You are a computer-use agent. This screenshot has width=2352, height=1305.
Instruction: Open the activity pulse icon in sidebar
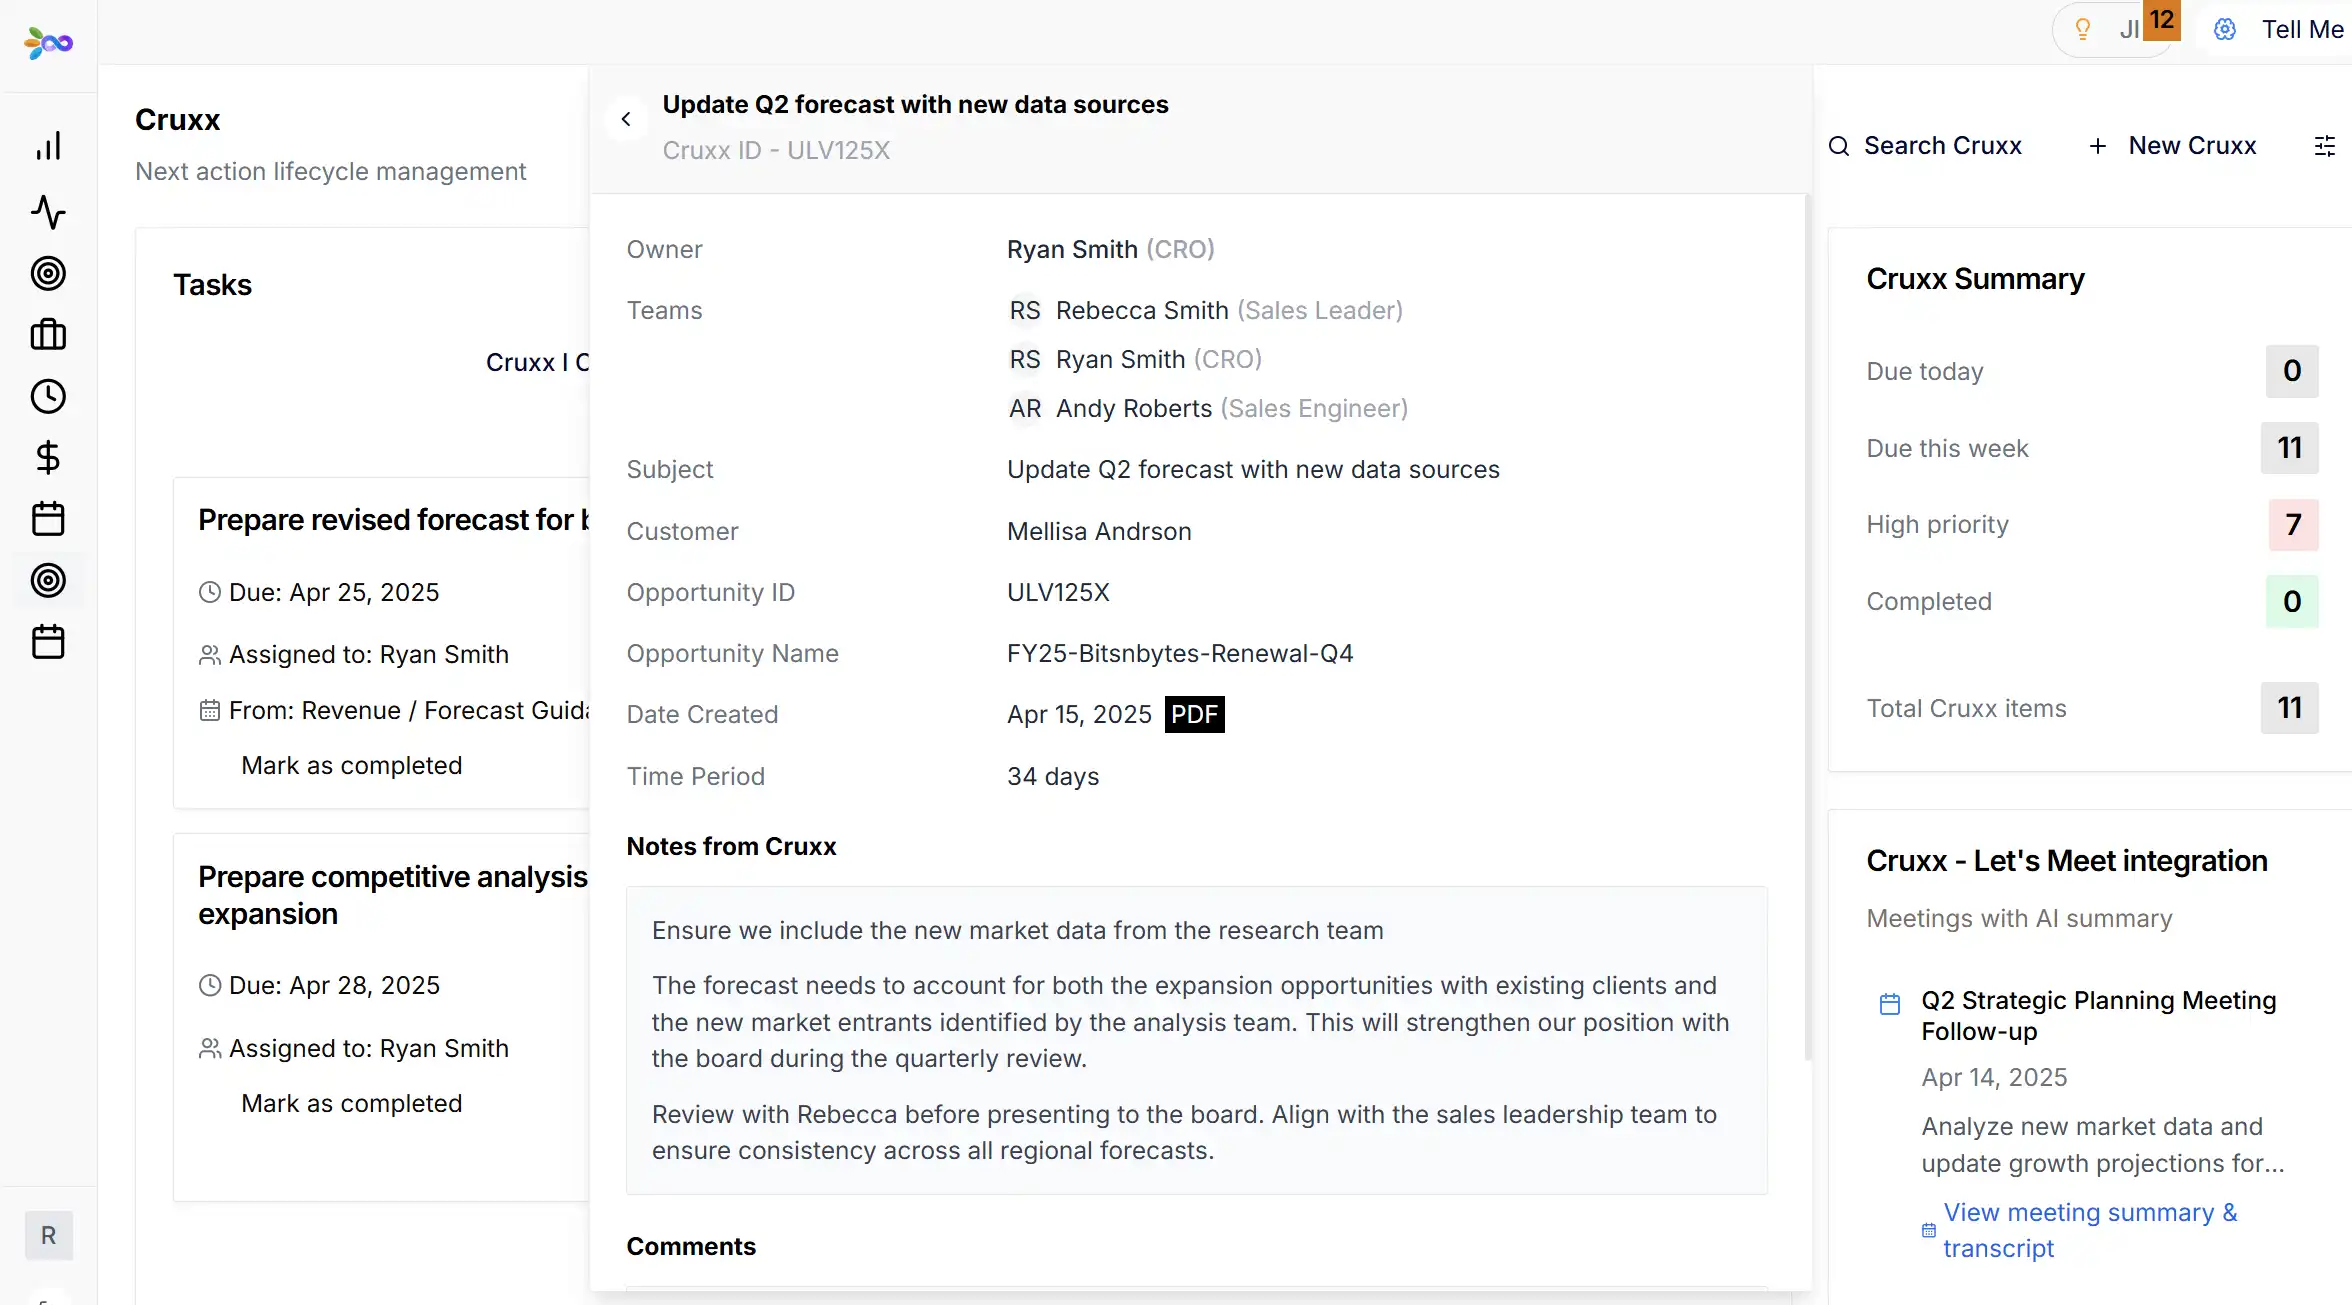48,212
